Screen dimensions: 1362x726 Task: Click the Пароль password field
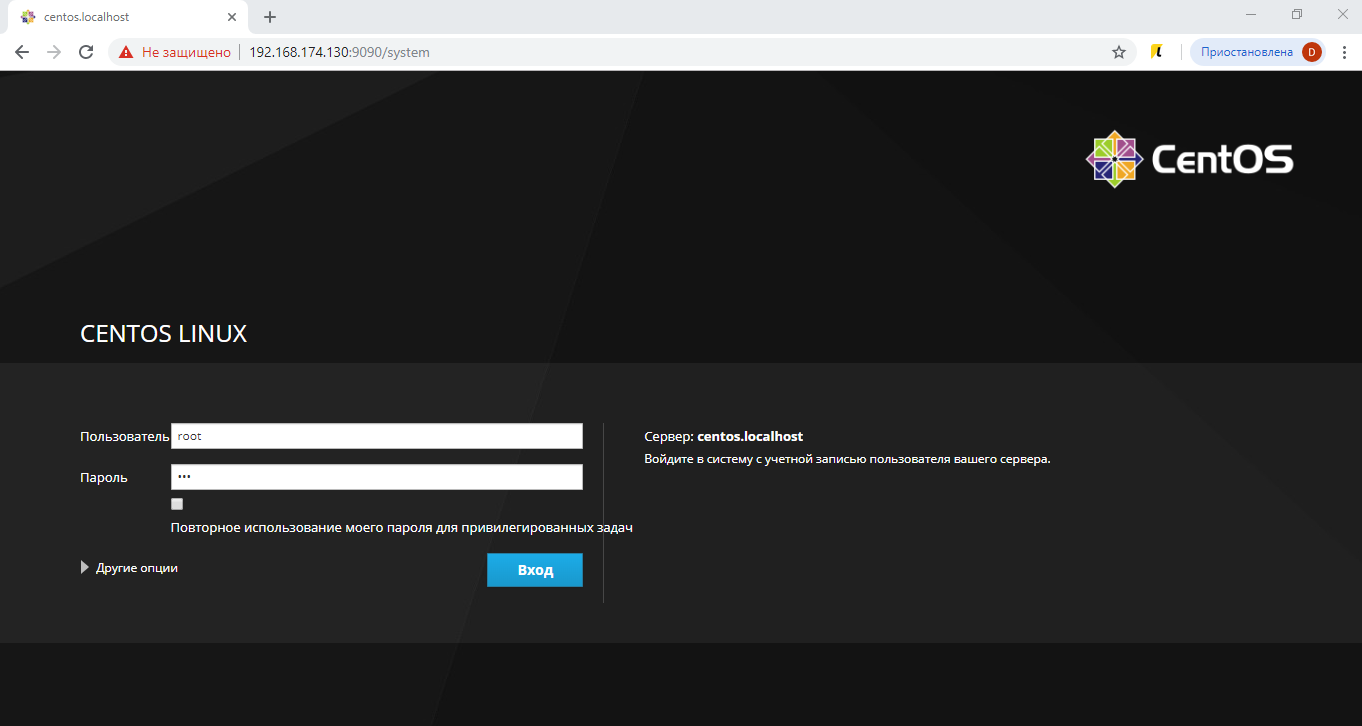coord(377,477)
